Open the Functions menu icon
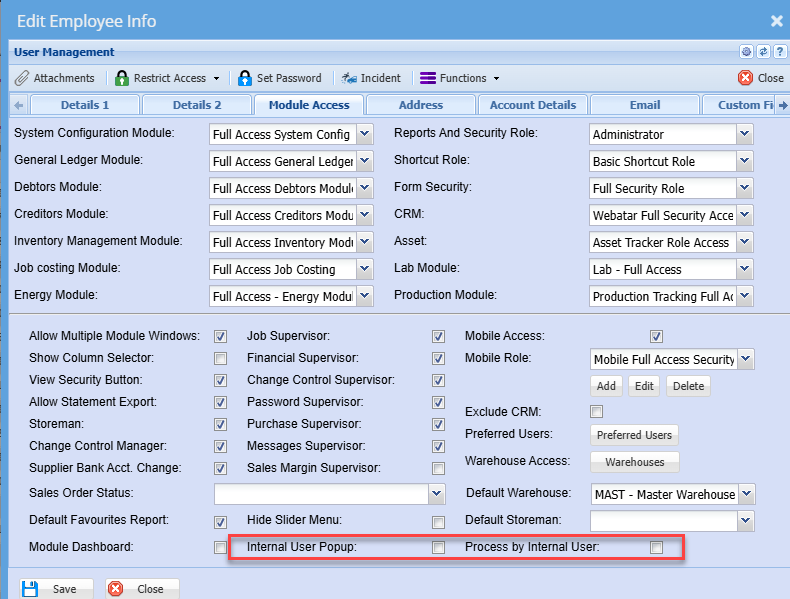Image resolution: width=790 pixels, height=599 pixels. (428, 78)
